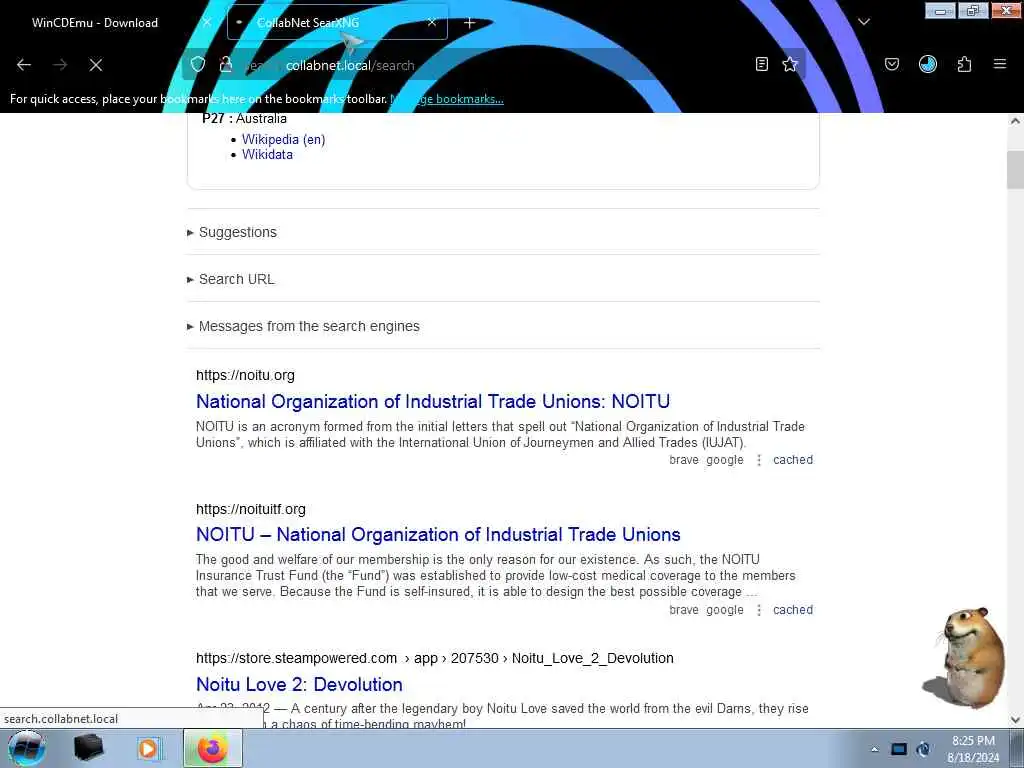Bookmark this page with the star
The height and width of the screenshot is (768, 1024).
pyautogui.click(x=790, y=64)
